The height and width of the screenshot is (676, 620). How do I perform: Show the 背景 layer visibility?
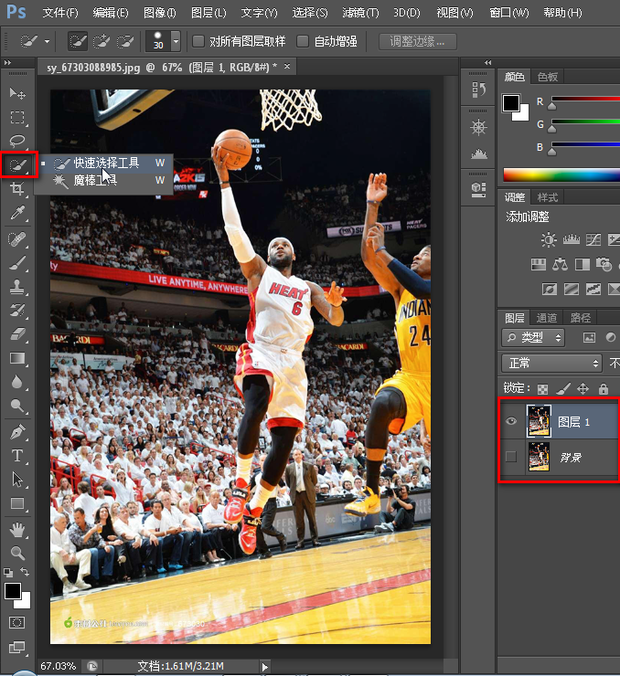tap(511, 456)
